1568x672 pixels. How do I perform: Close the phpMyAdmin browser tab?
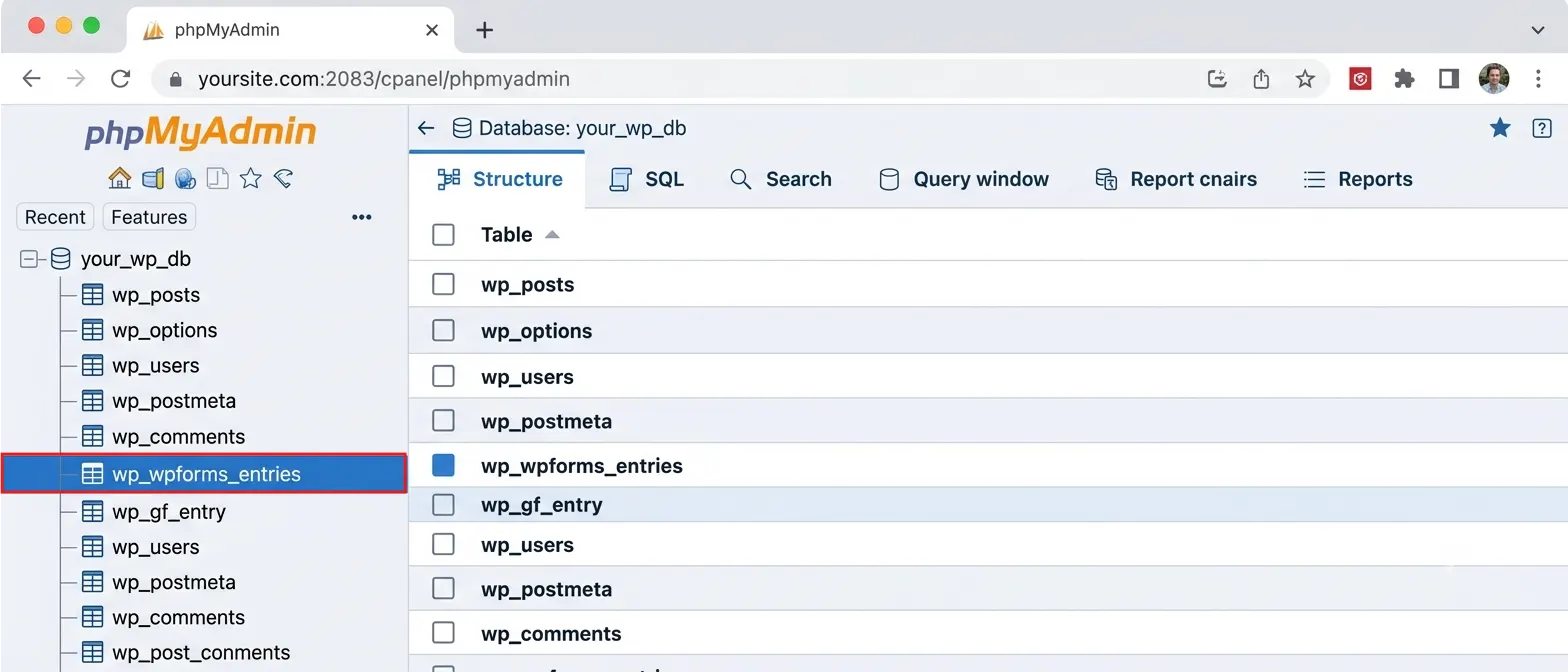pos(432,30)
